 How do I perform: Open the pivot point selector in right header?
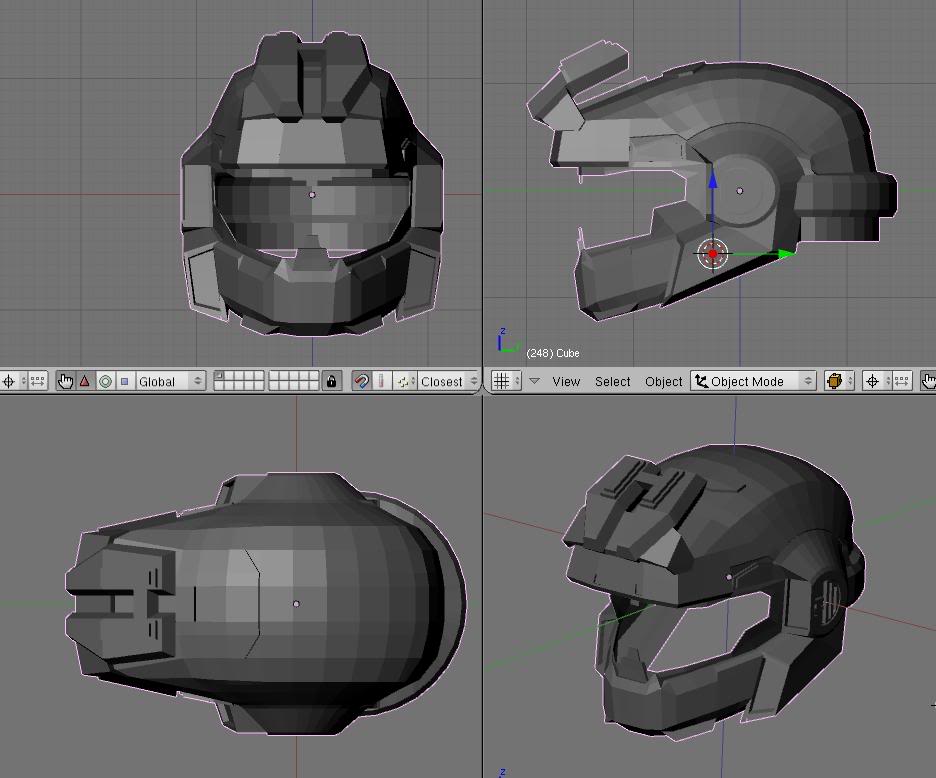pos(876,381)
